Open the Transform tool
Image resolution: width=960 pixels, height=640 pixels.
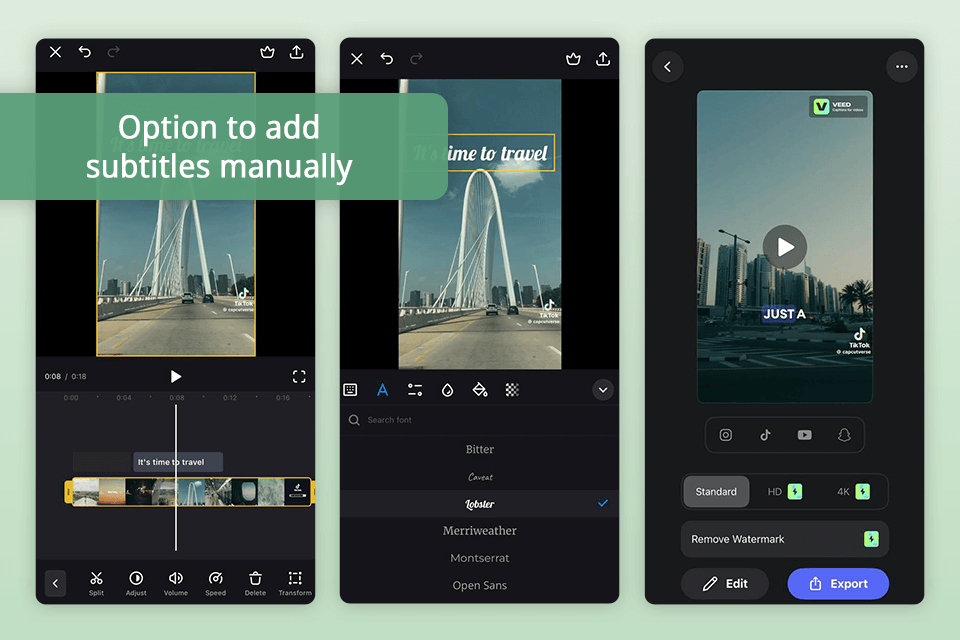[x=295, y=584]
